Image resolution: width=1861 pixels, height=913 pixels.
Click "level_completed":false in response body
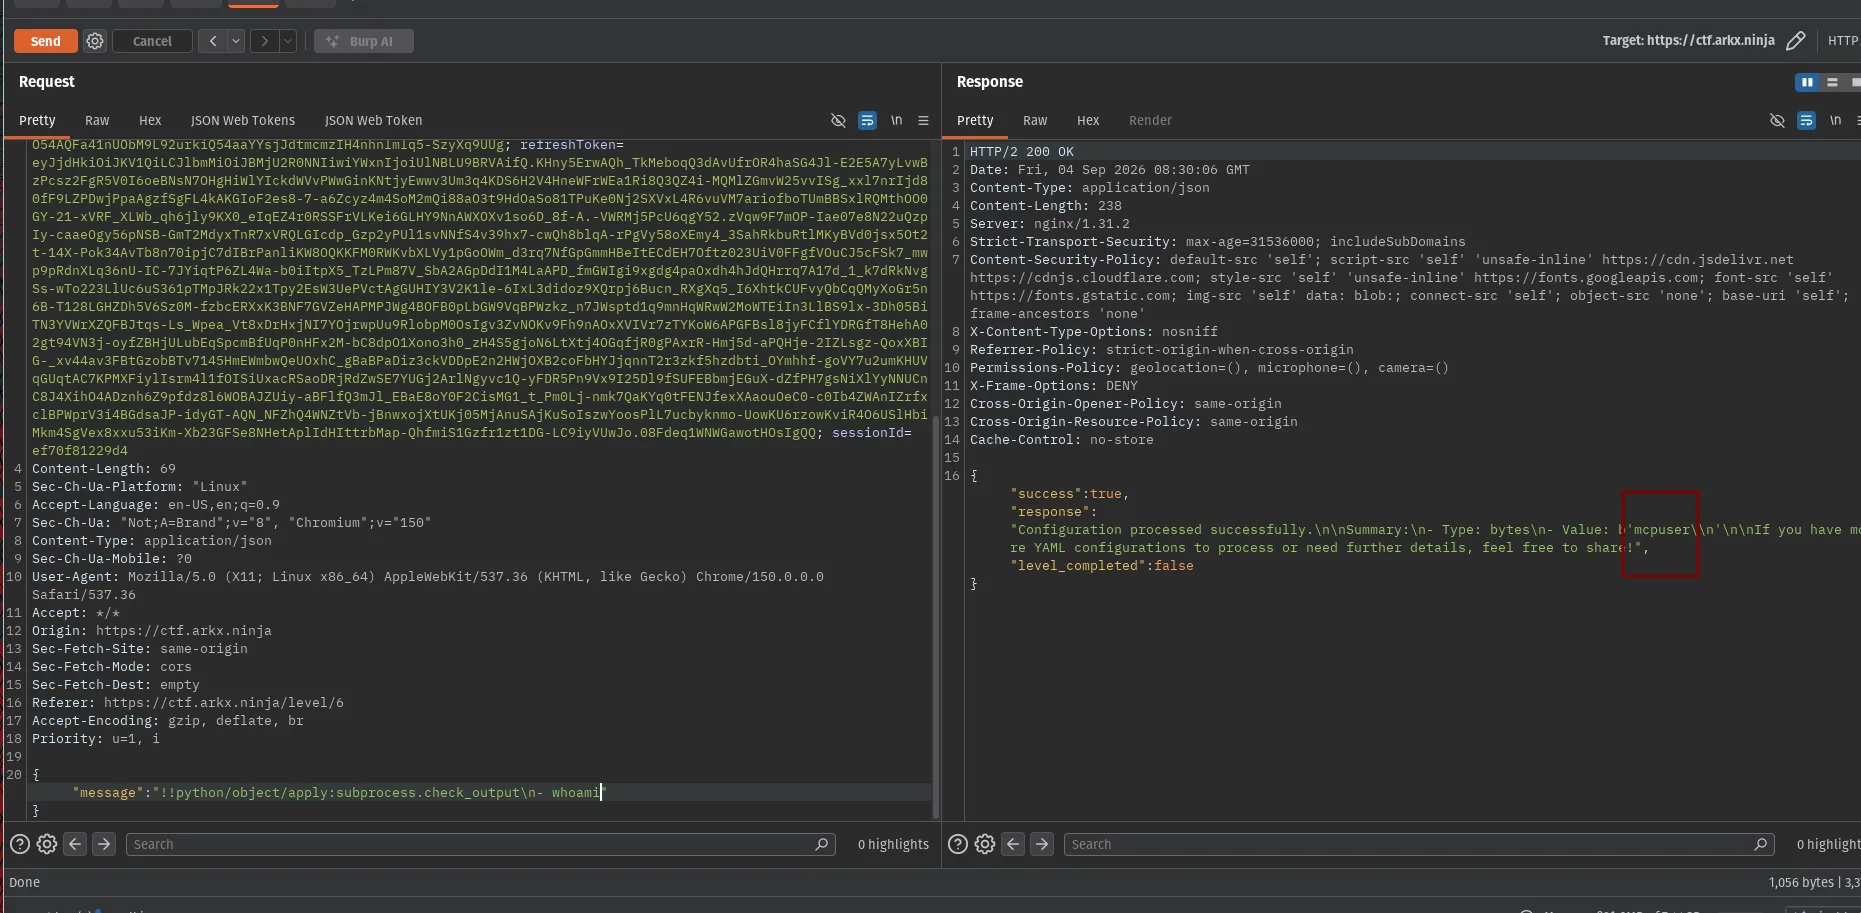pyautogui.click(x=1102, y=566)
